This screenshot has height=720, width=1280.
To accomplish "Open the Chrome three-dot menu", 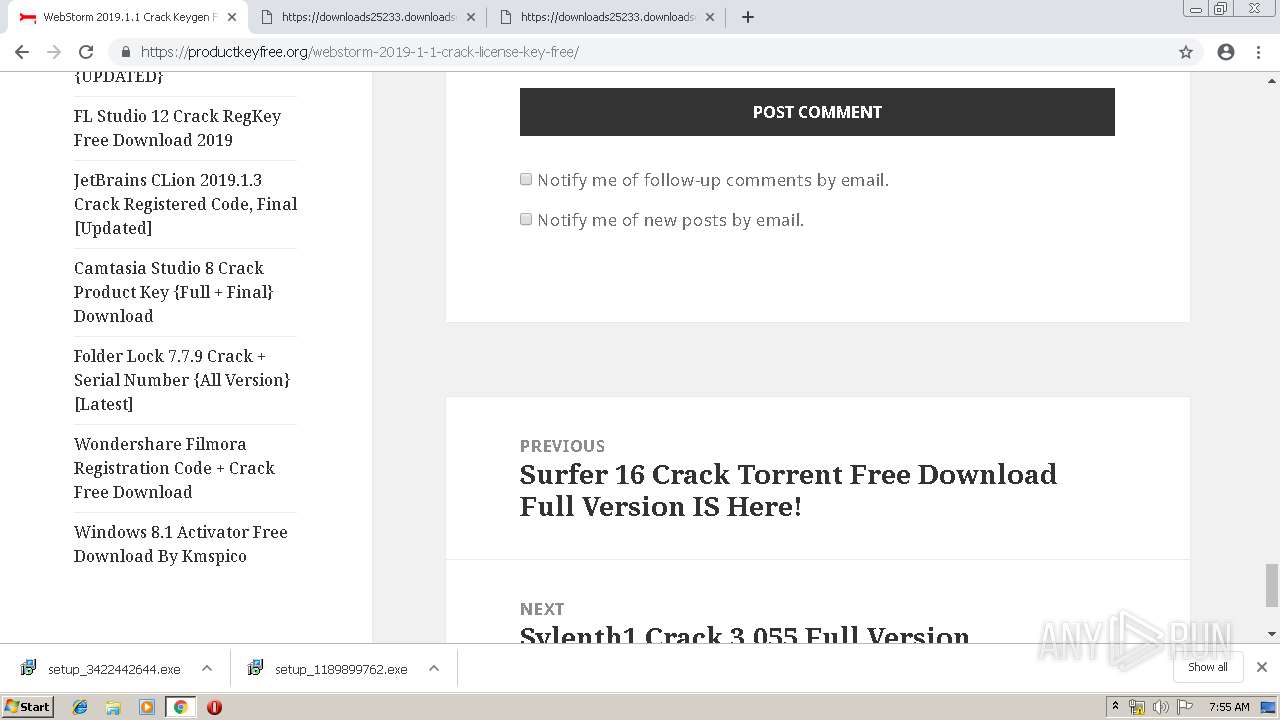I will point(1258,52).
